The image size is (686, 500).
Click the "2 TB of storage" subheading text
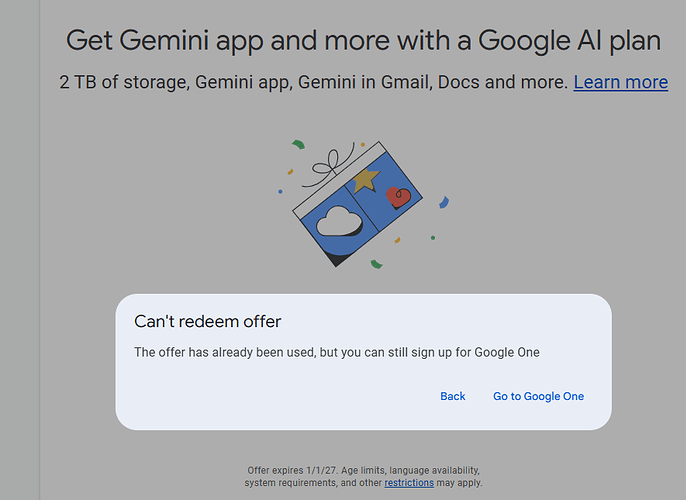(313, 82)
